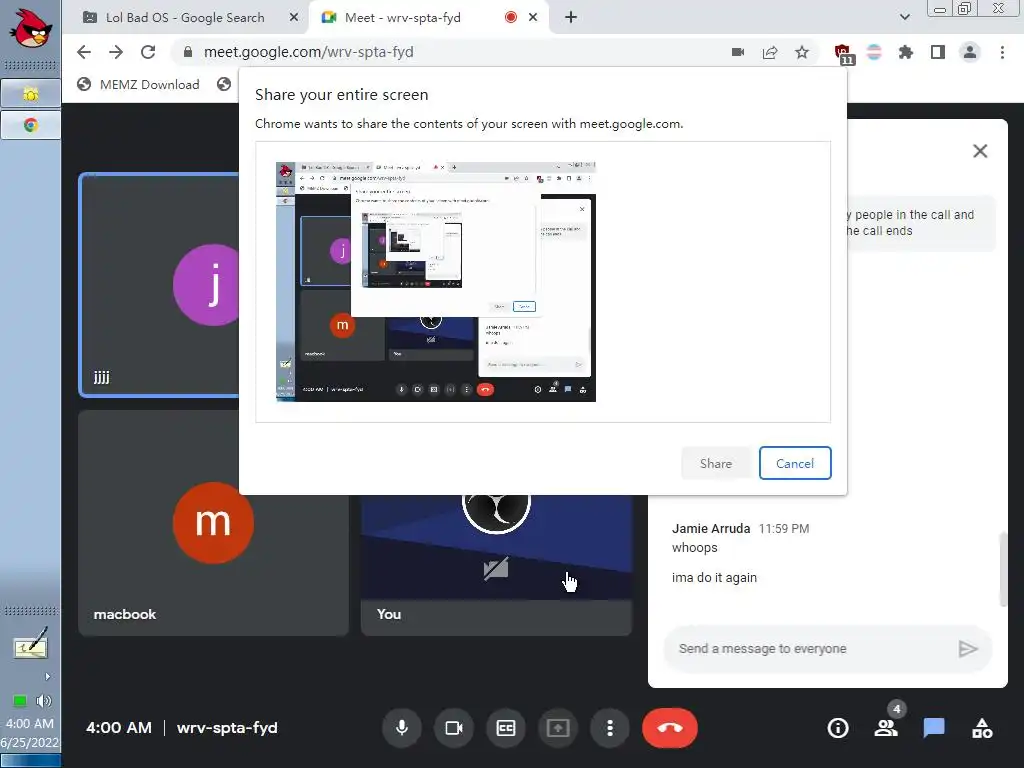Hang up with the red leave call button

pyautogui.click(x=669, y=728)
